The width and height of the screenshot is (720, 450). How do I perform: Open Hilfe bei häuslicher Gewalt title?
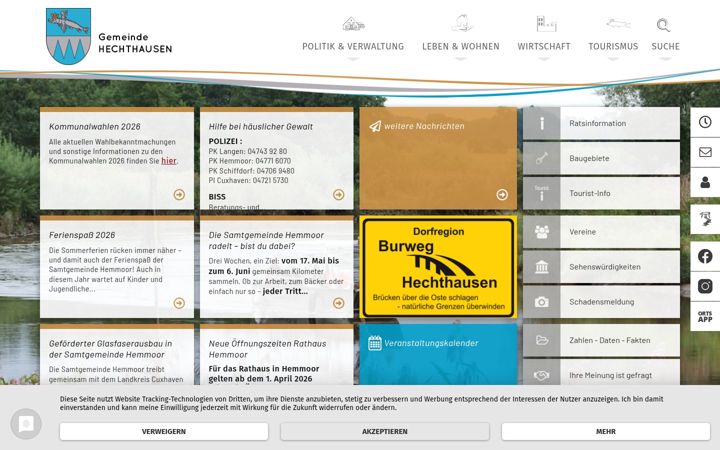tap(260, 127)
